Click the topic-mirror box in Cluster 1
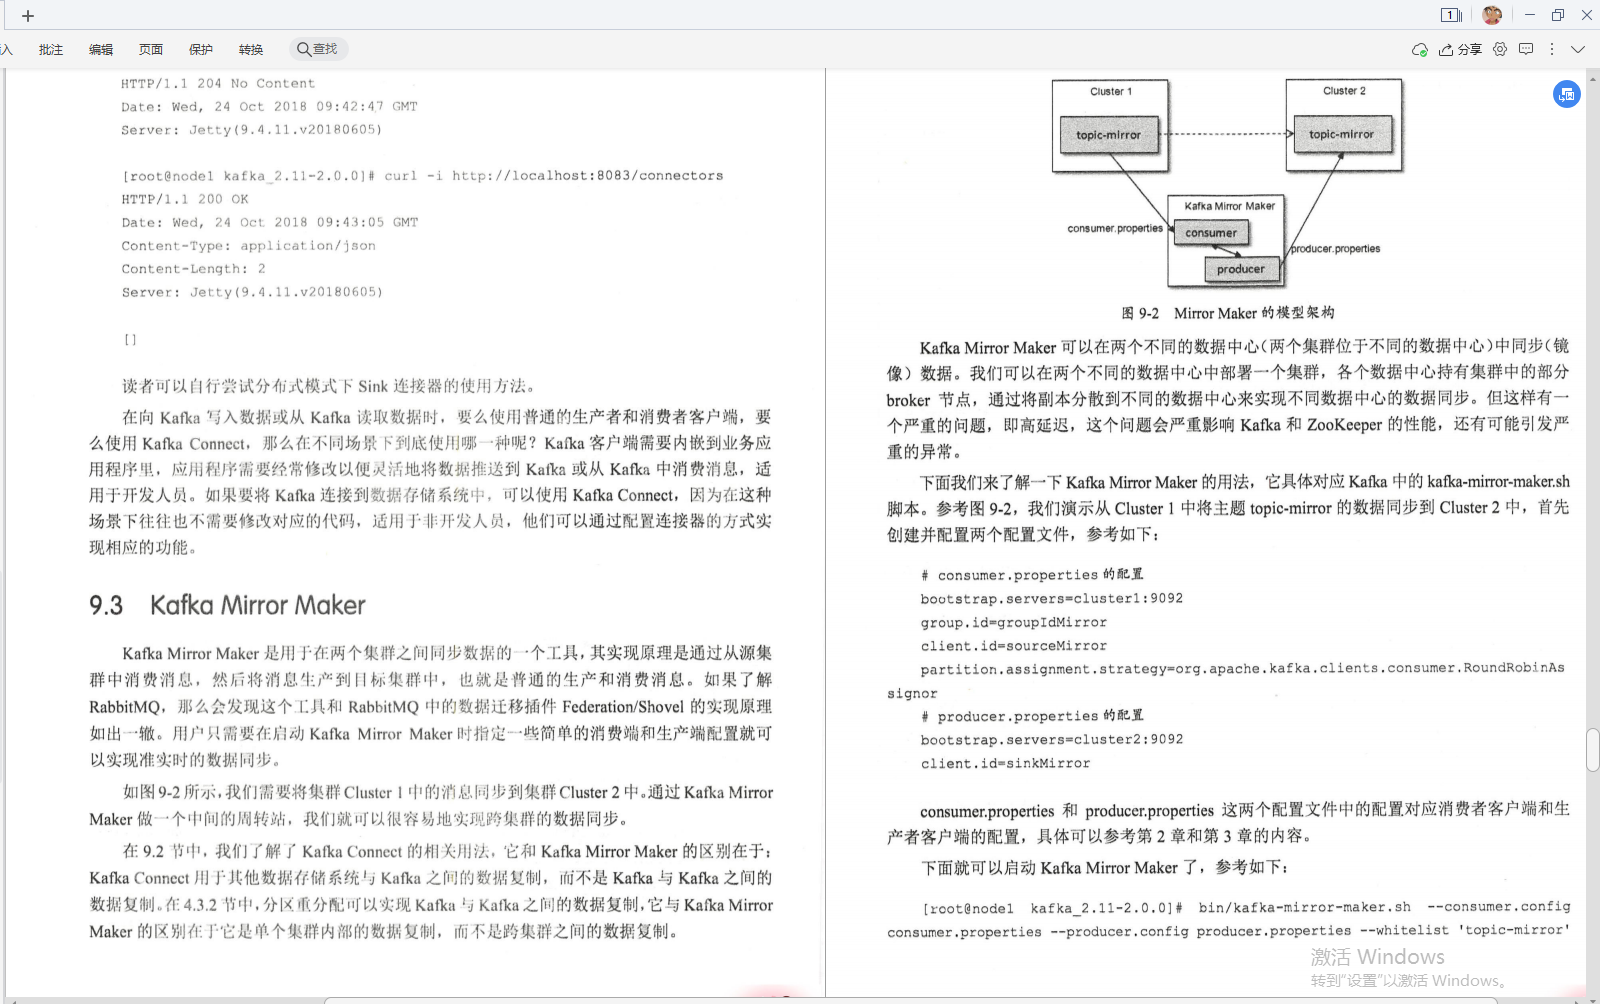The width and height of the screenshot is (1600, 1004). click(1108, 135)
